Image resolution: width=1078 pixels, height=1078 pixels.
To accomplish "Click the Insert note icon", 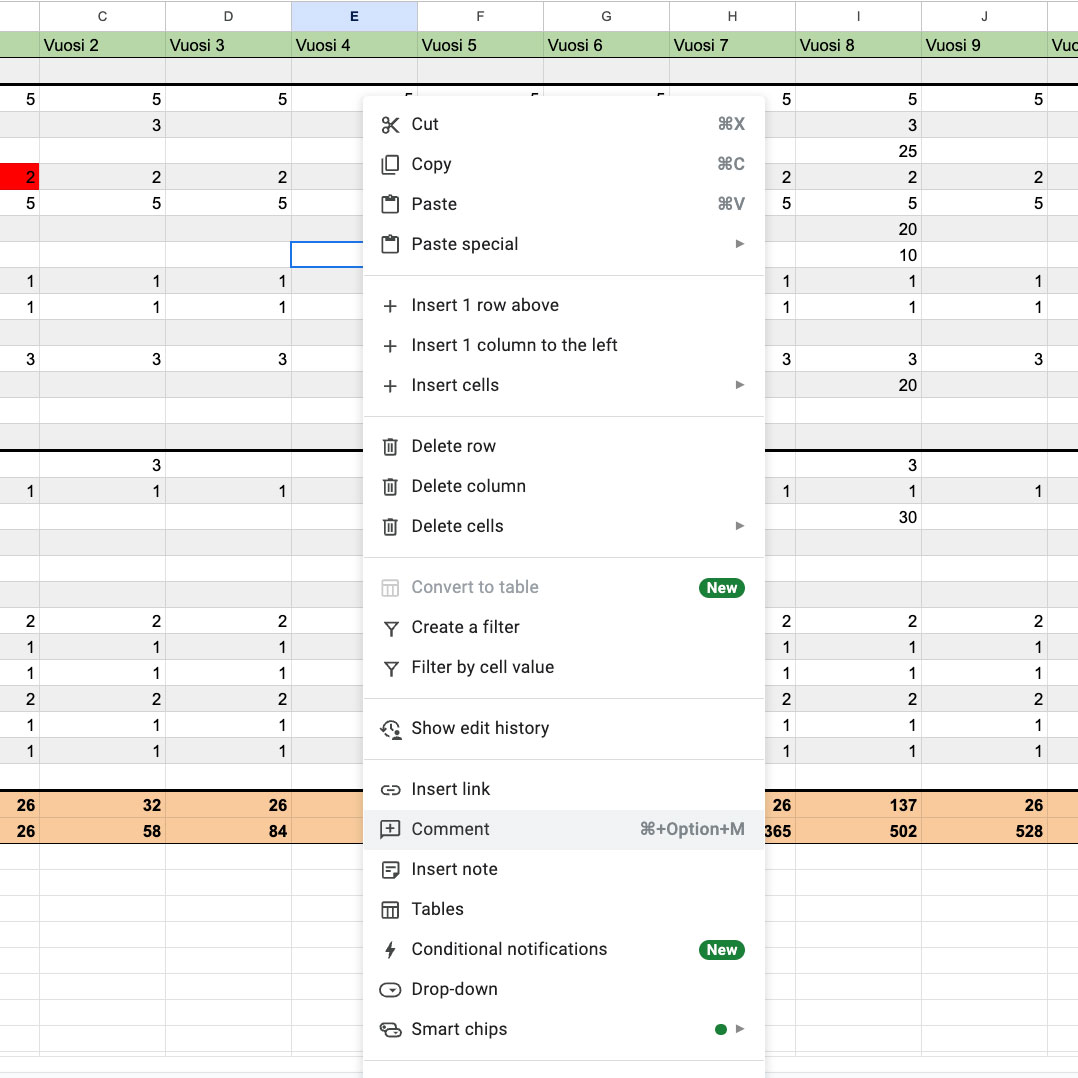I will coord(390,869).
